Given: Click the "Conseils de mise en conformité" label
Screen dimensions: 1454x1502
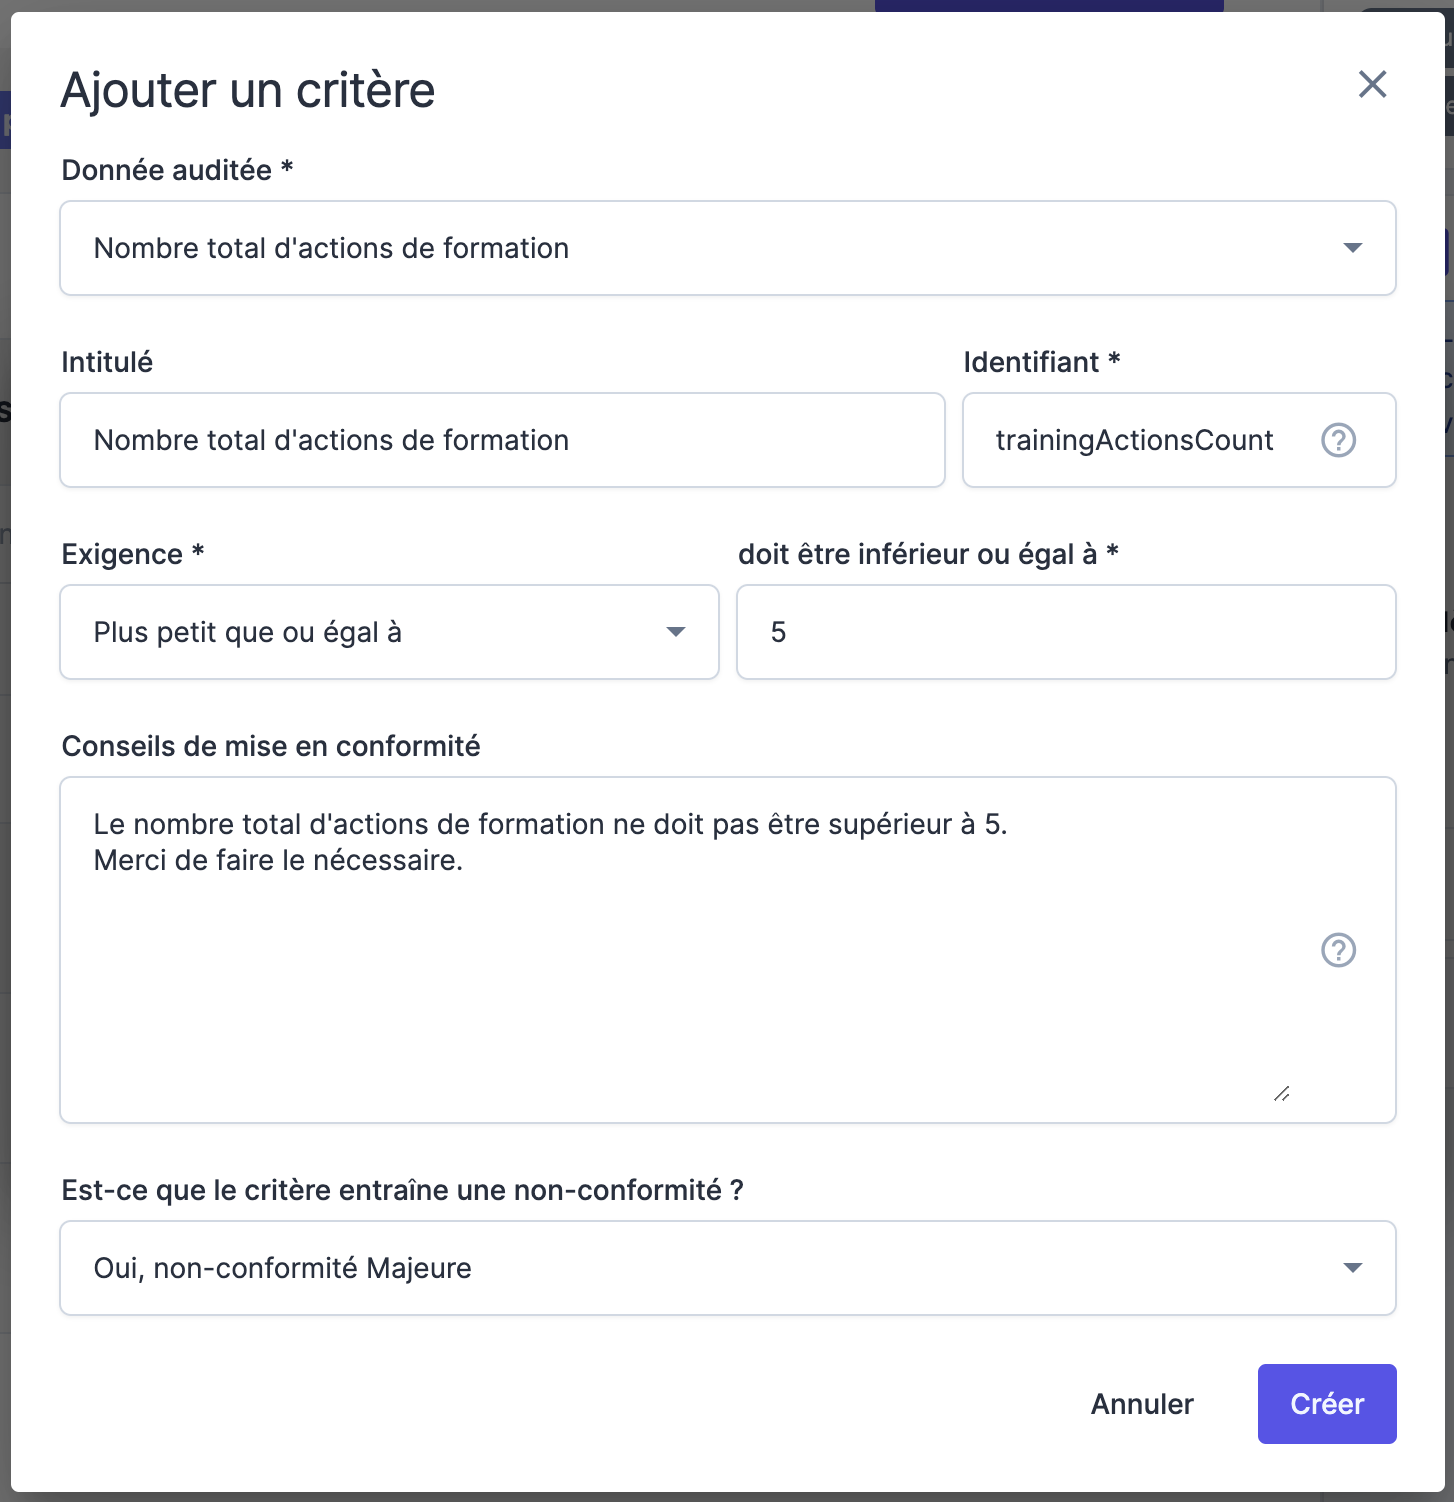Looking at the screenshot, I should click(271, 746).
